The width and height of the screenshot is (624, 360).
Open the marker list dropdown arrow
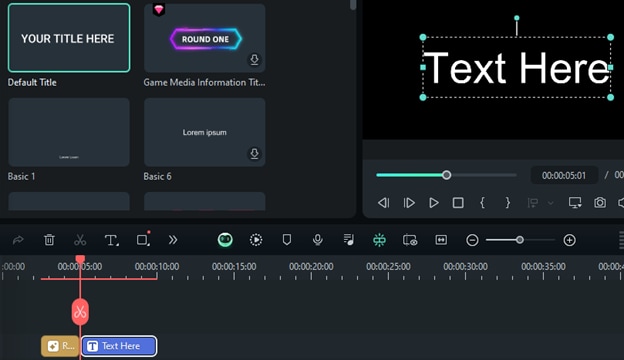click(550, 203)
